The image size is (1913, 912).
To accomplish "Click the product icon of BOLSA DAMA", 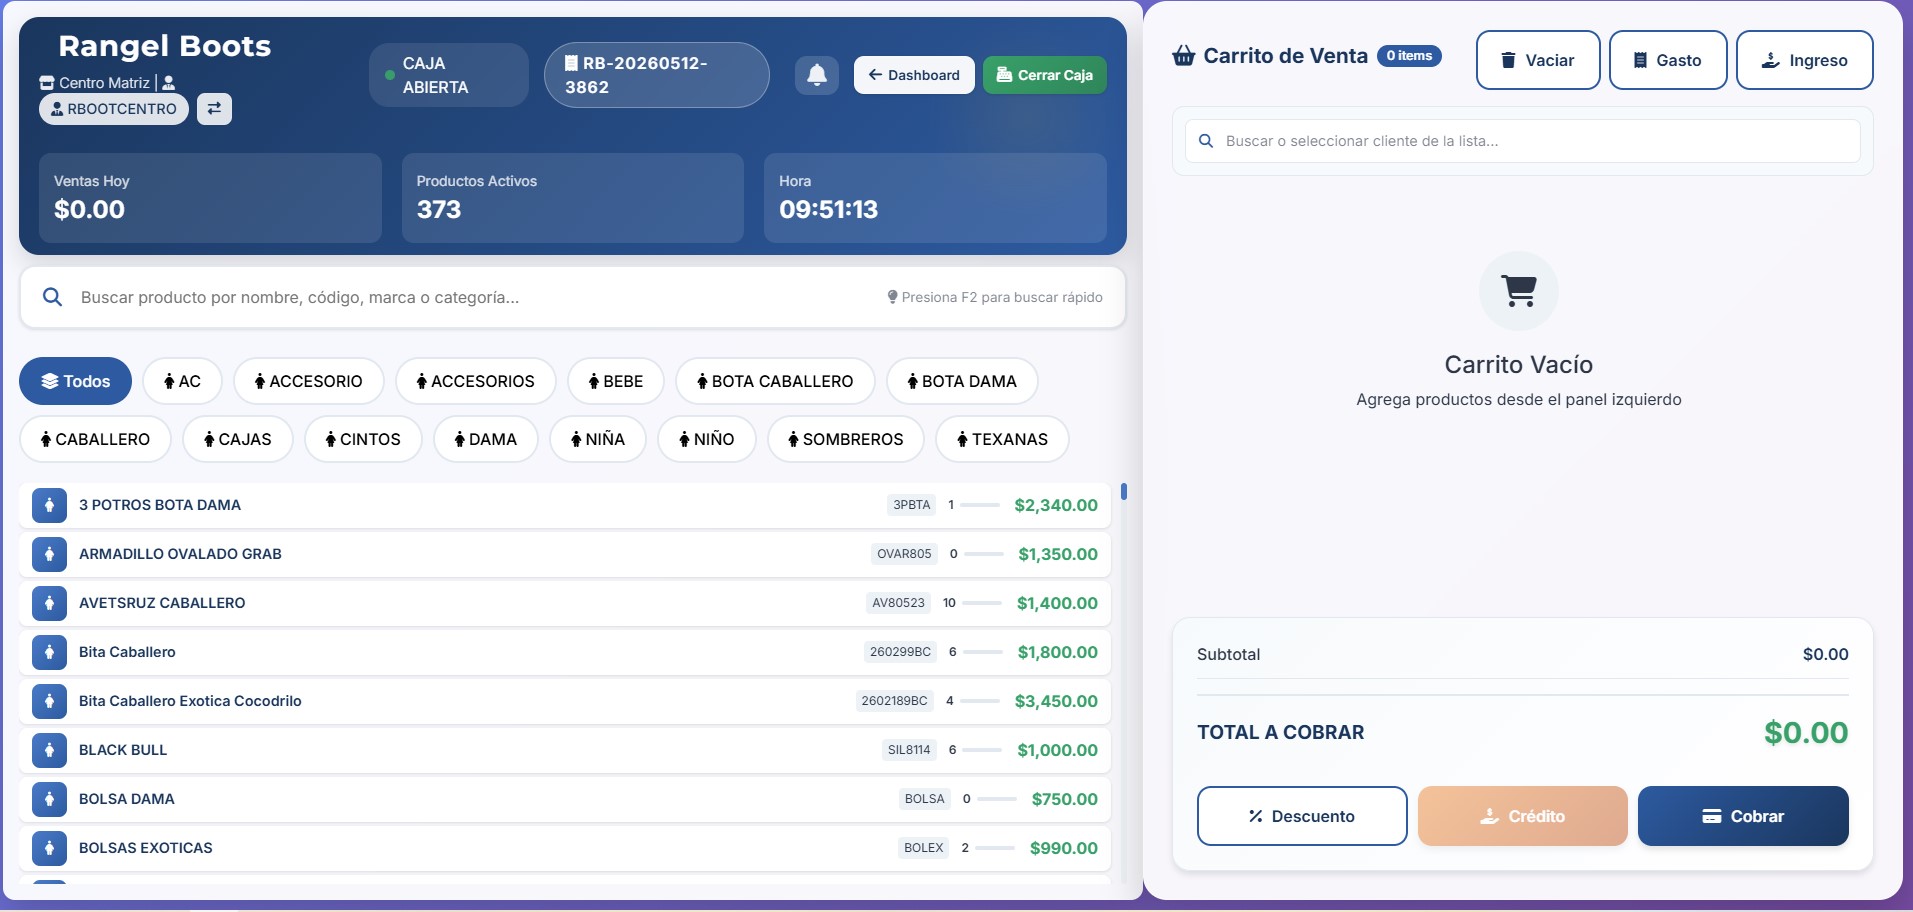I will click(49, 799).
